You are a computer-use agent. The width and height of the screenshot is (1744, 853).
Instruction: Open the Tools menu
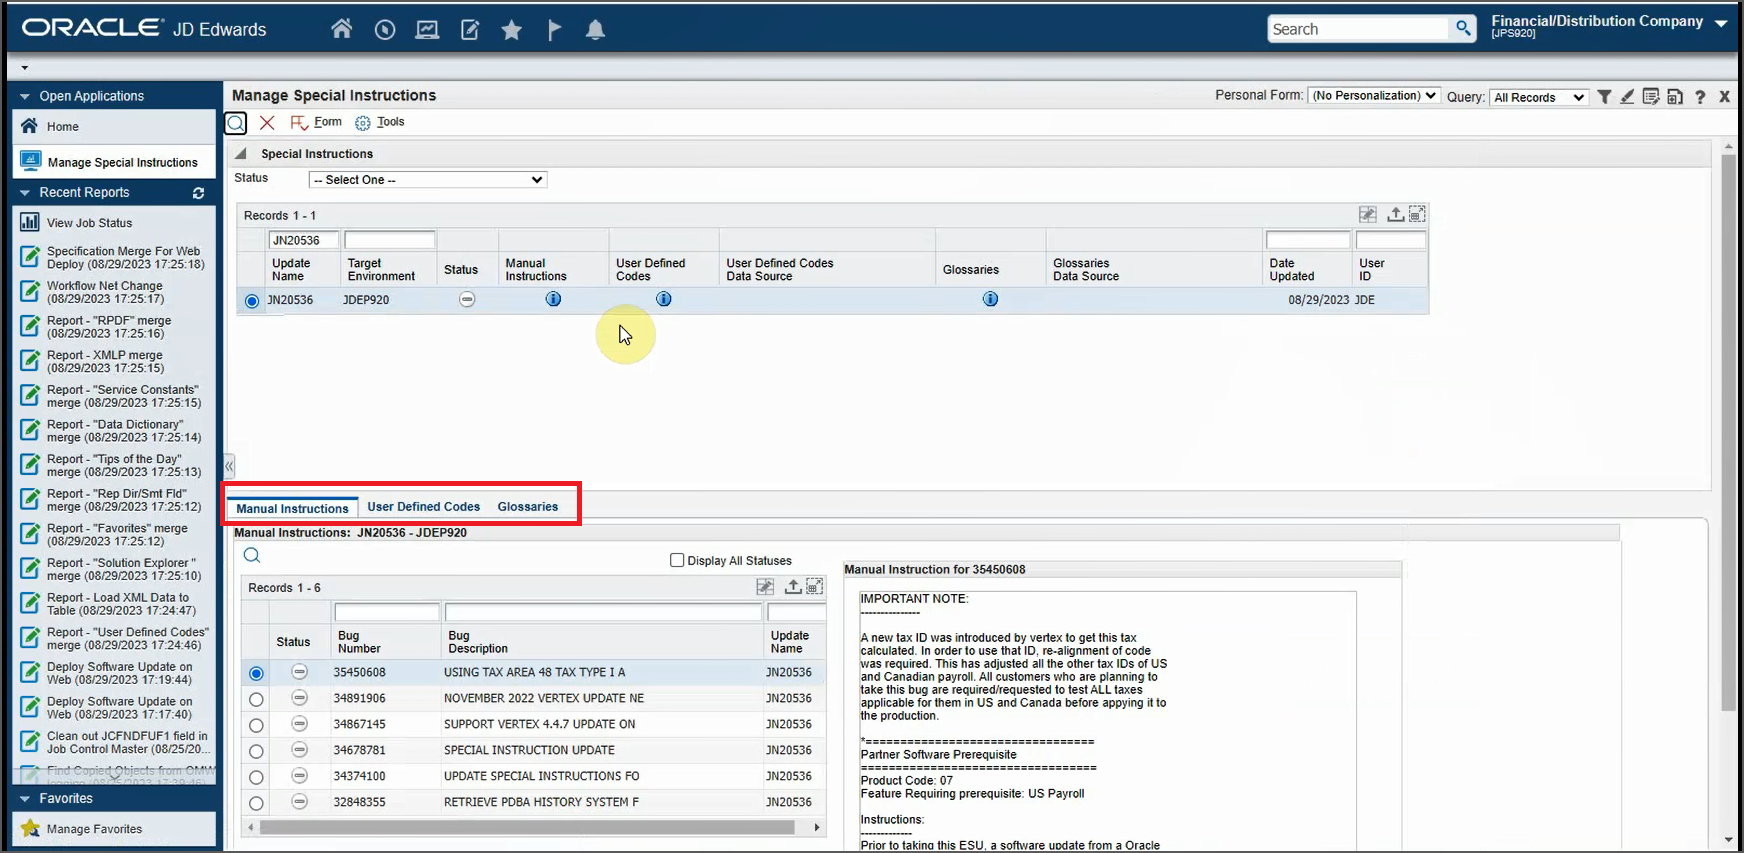380,122
